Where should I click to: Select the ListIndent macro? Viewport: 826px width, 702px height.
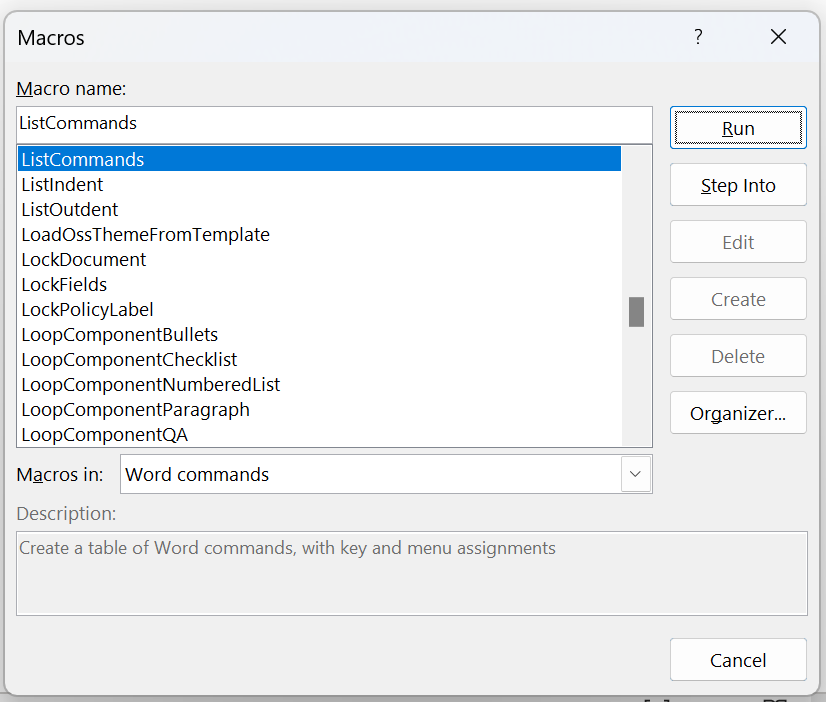pyautogui.click(x=319, y=184)
